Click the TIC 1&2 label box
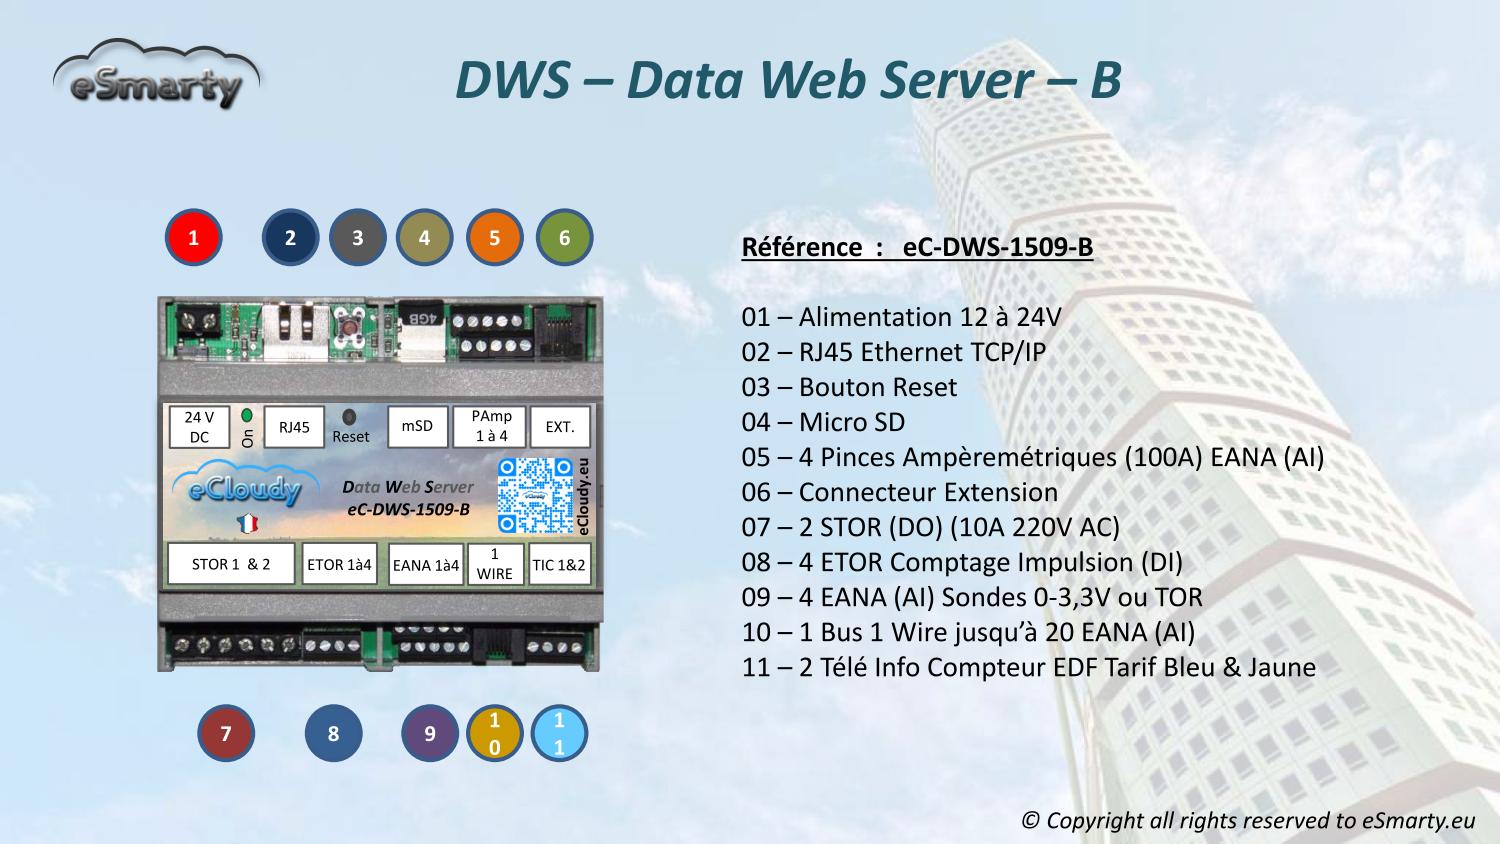This screenshot has width=1500, height=844. pyautogui.click(x=560, y=565)
